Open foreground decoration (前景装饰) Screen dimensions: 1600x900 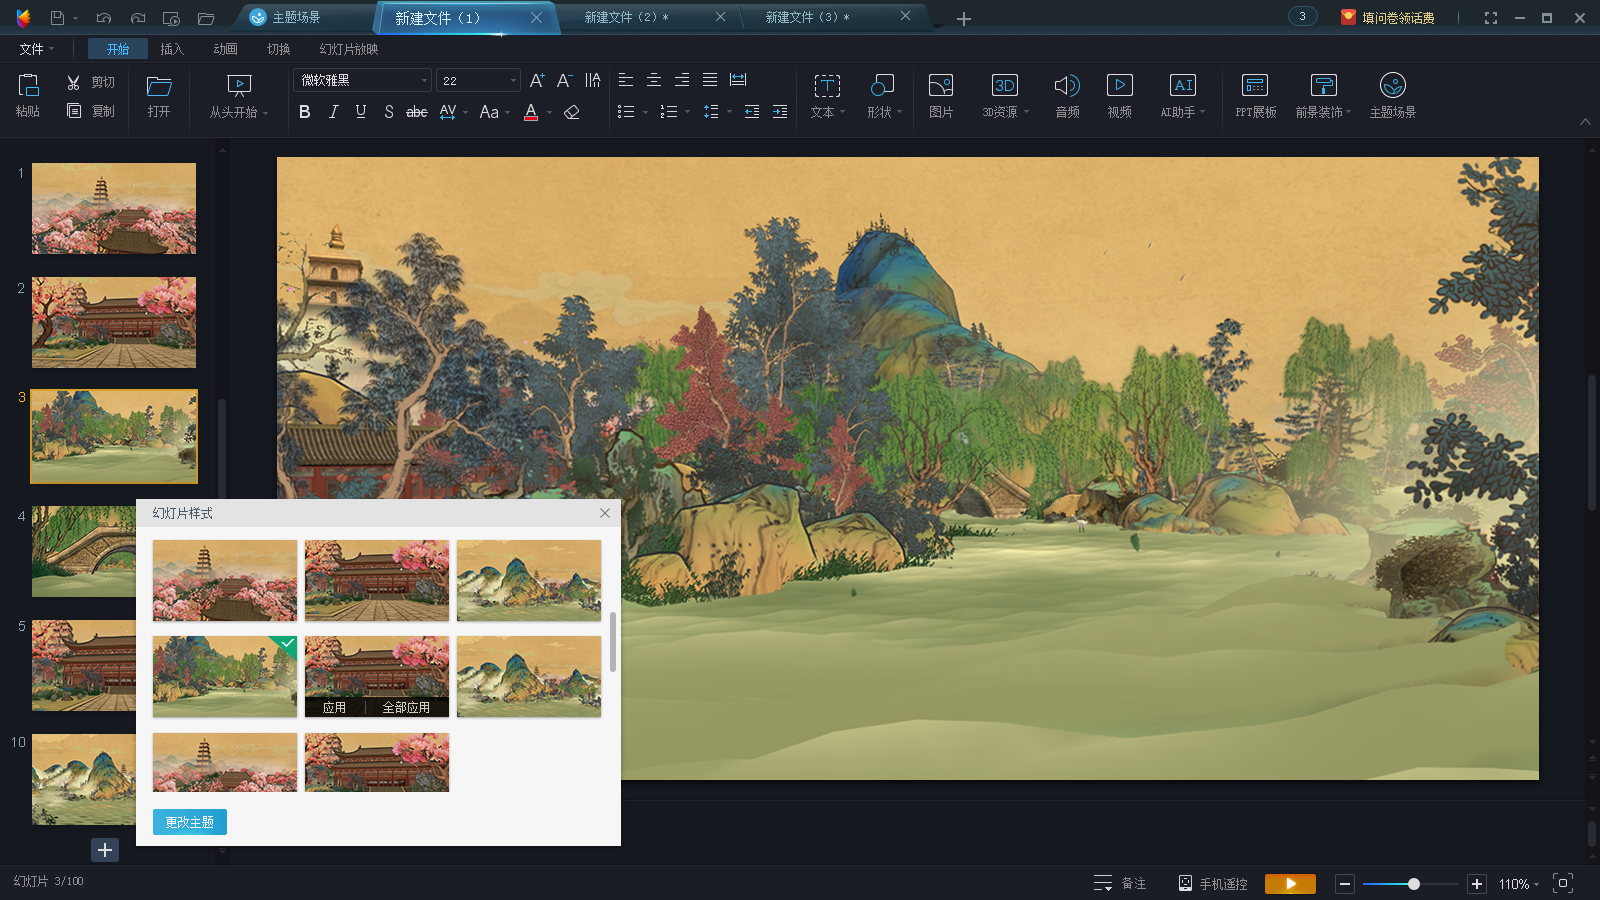coord(1323,96)
